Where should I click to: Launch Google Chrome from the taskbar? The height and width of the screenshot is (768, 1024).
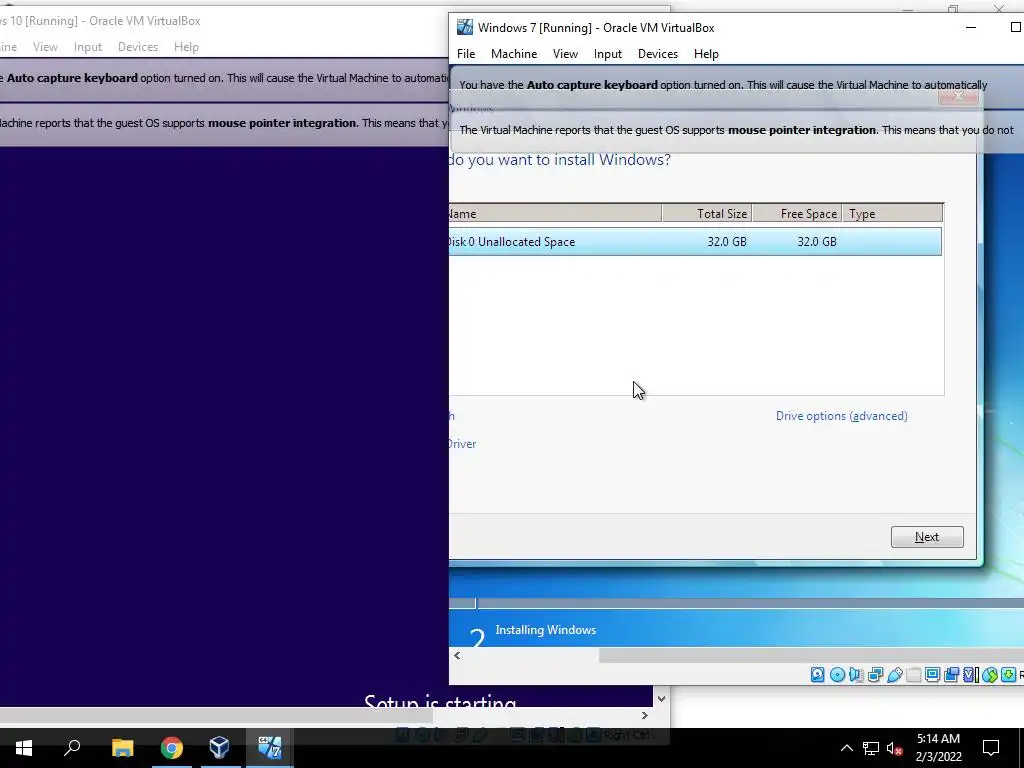click(172, 747)
